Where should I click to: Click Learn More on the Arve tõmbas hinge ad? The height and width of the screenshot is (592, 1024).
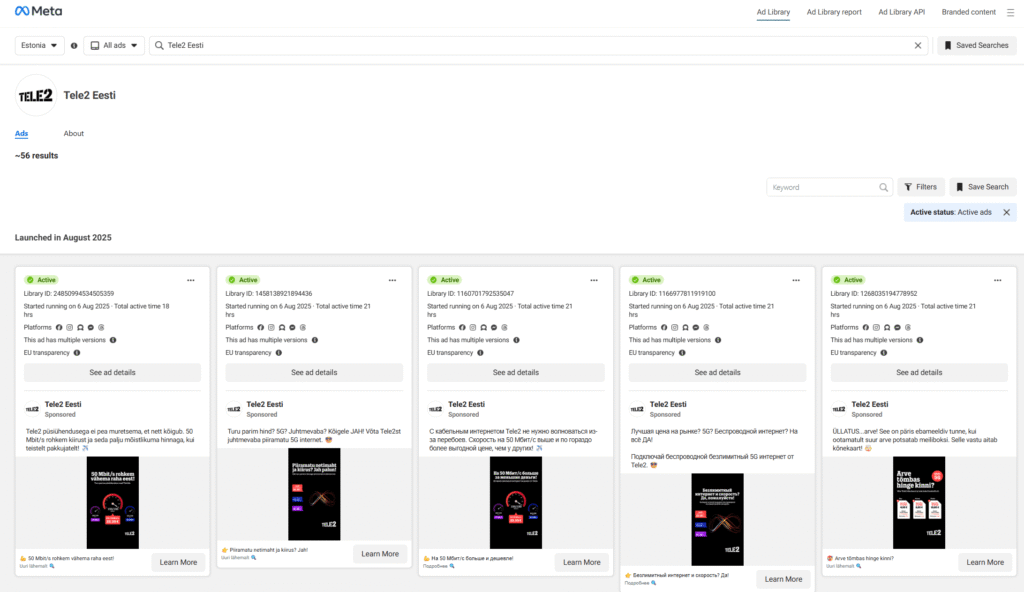tap(985, 562)
